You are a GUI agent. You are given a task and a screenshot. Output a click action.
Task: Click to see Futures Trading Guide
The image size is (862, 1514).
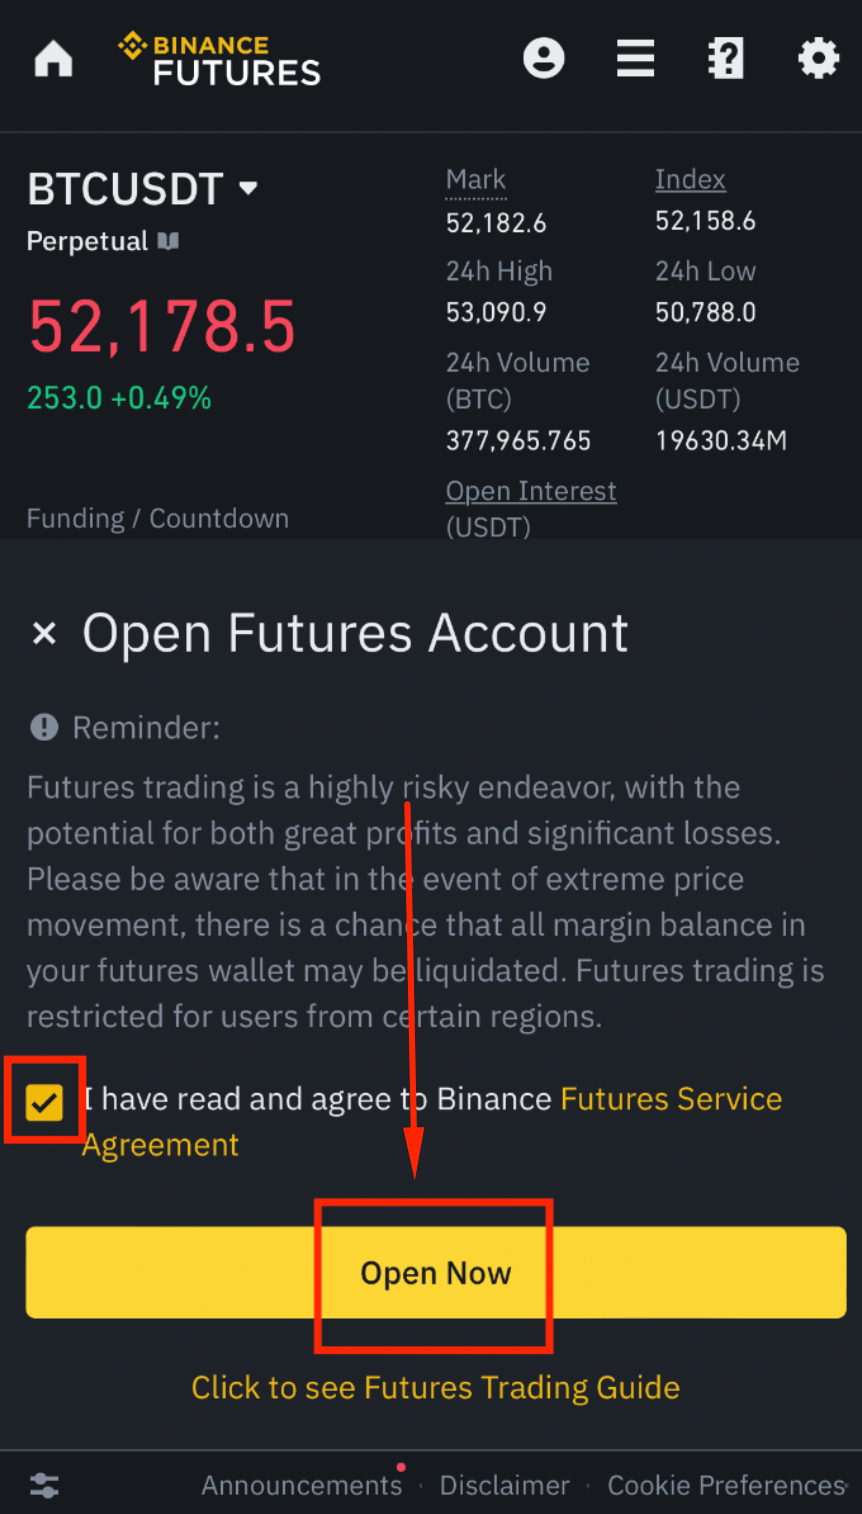click(436, 1387)
